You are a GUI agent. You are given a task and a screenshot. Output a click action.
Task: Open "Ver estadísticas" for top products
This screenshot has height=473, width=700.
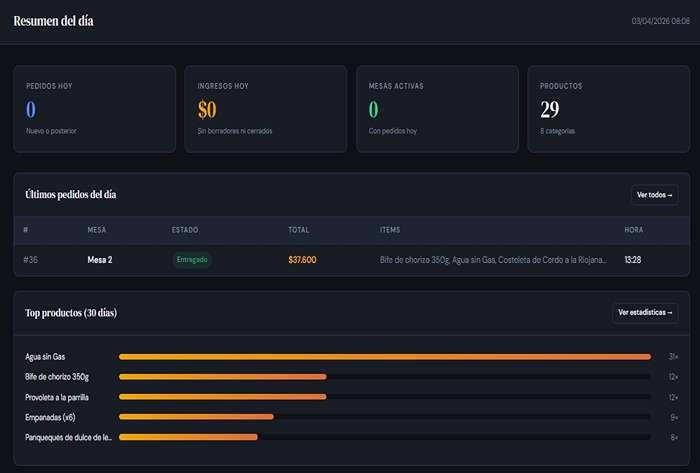645,313
